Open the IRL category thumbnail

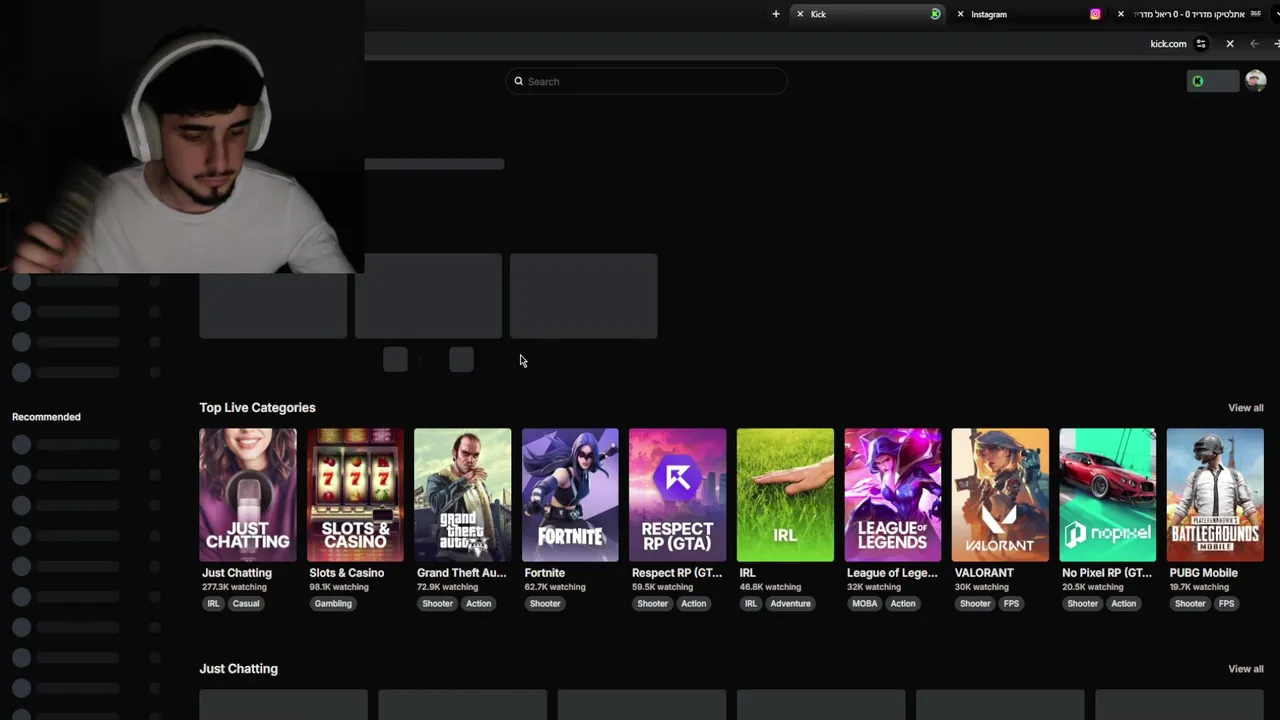click(x=785, y=495)
